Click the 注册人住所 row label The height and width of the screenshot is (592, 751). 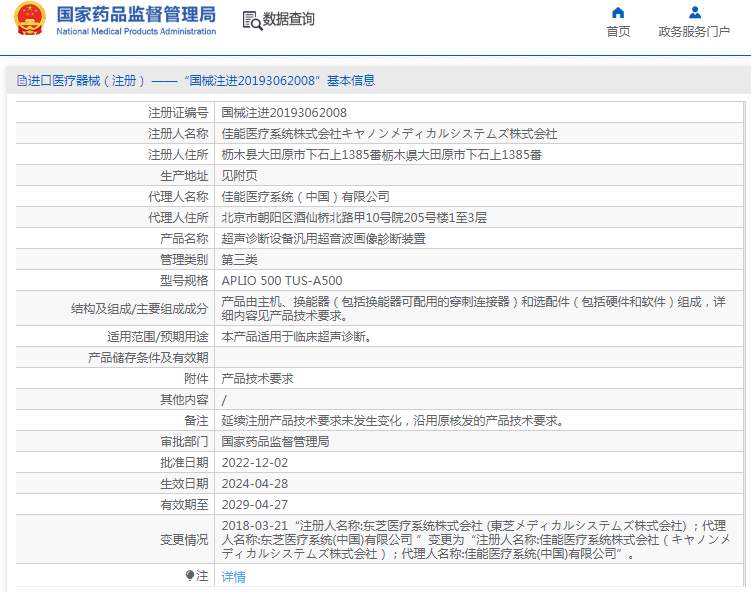(x=178, y=155)
